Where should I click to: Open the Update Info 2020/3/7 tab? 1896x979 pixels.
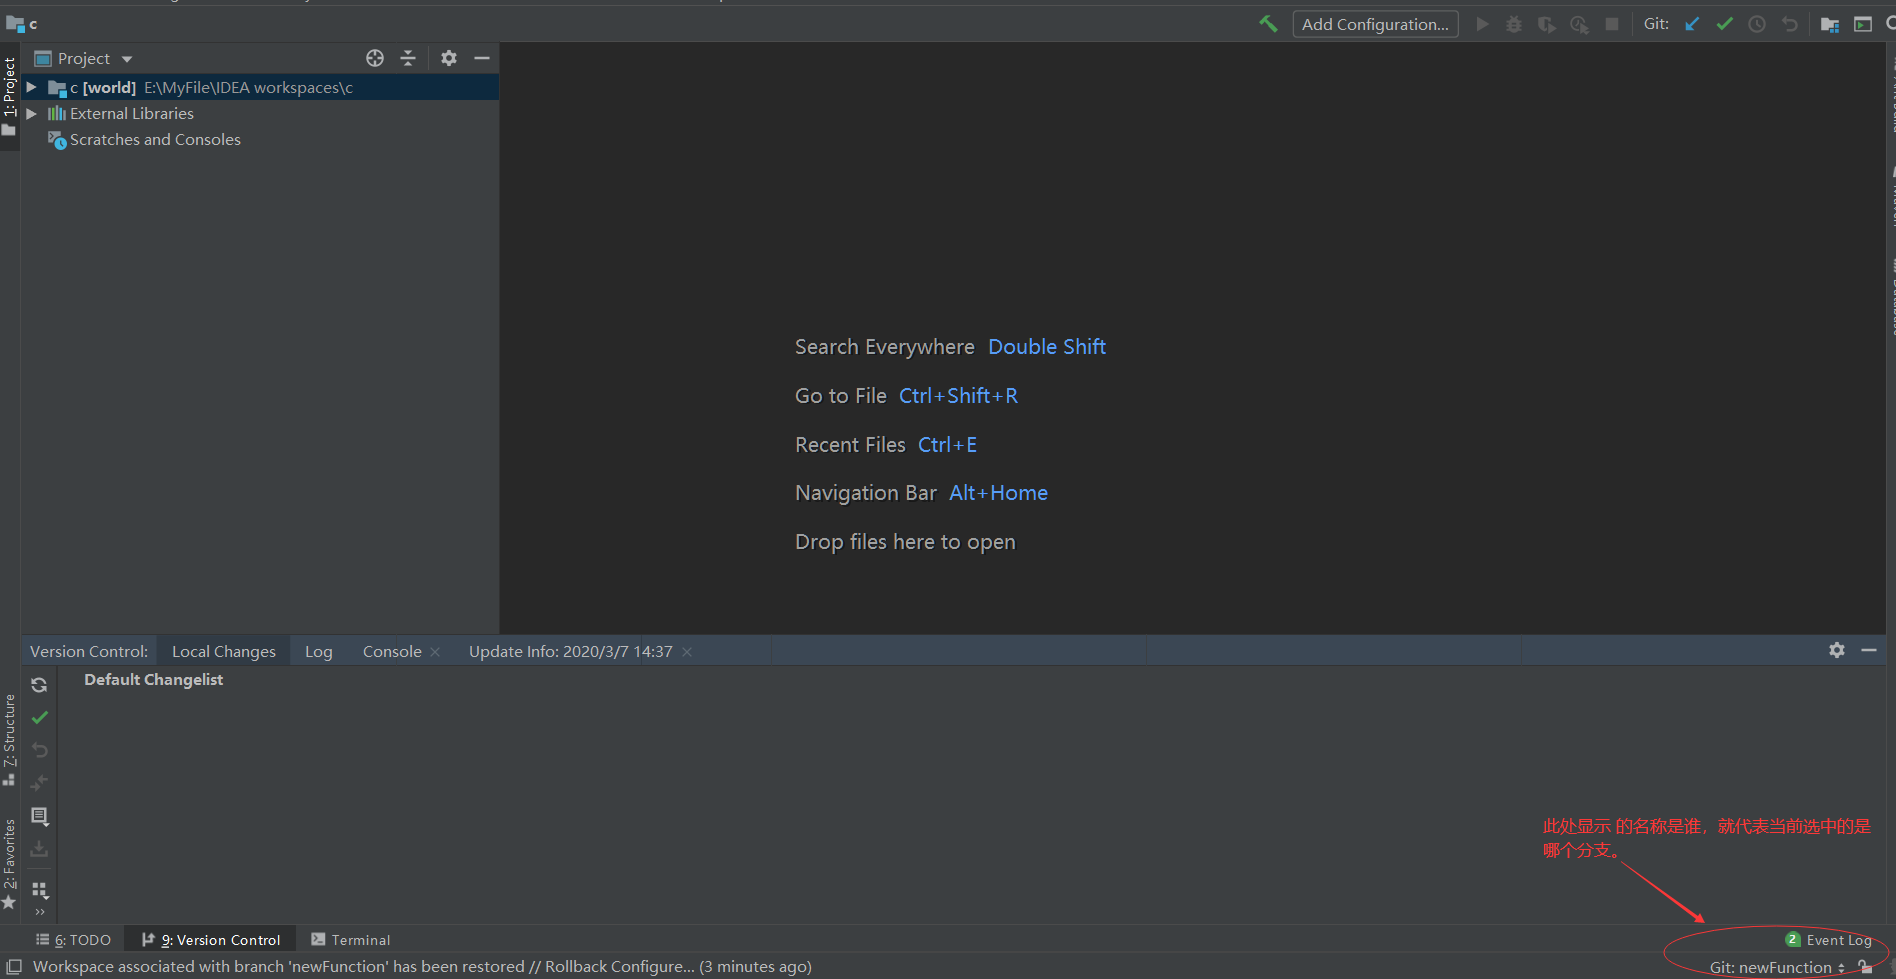point(571,652)
